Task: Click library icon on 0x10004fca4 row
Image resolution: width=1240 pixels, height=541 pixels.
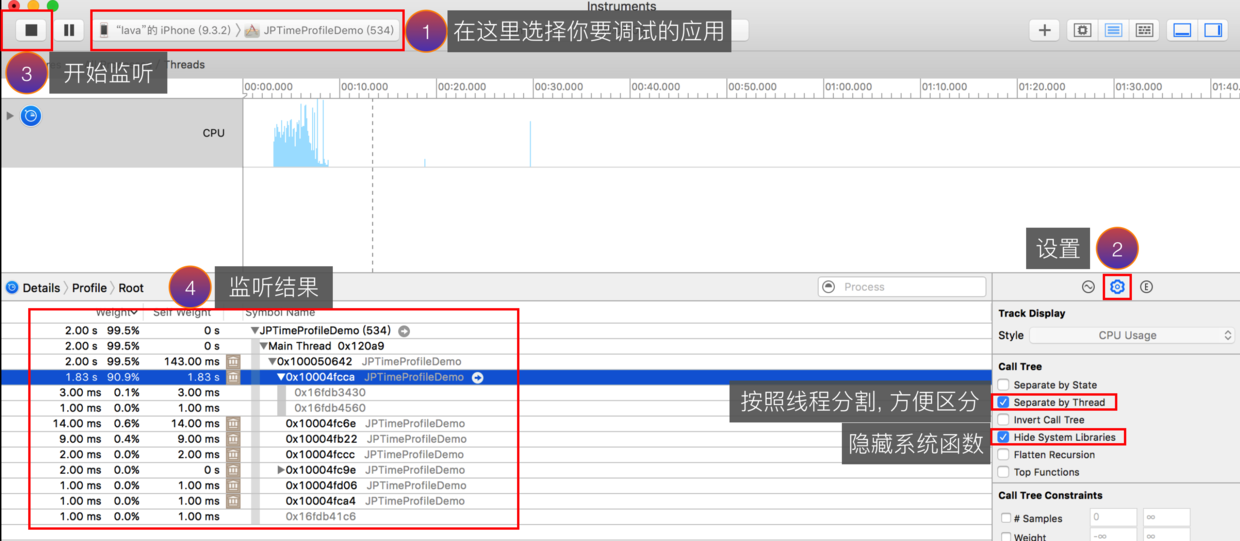Action: (233, 501)
